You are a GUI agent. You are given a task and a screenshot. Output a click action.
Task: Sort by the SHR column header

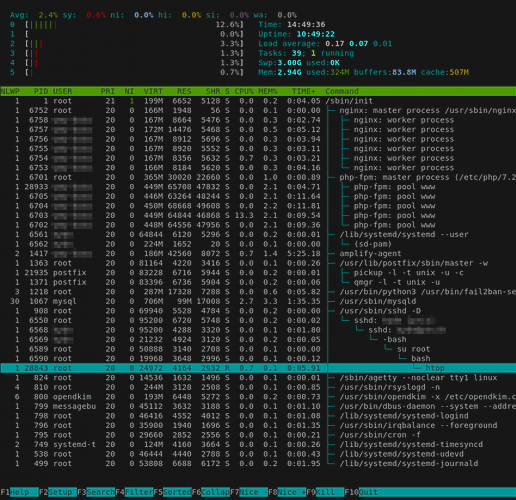pos(213,91)
